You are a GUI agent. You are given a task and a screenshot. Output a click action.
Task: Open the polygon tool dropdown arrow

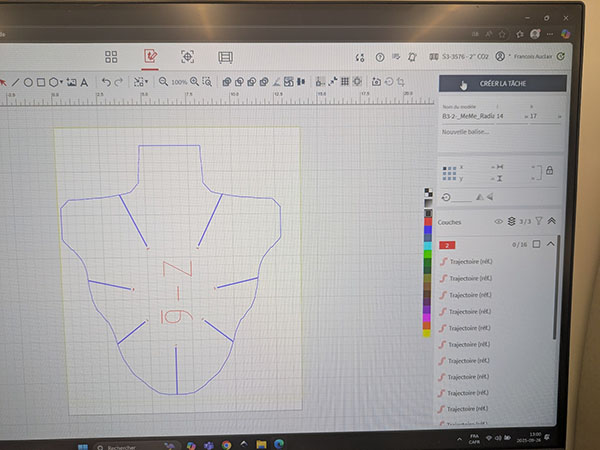(62, 82)
